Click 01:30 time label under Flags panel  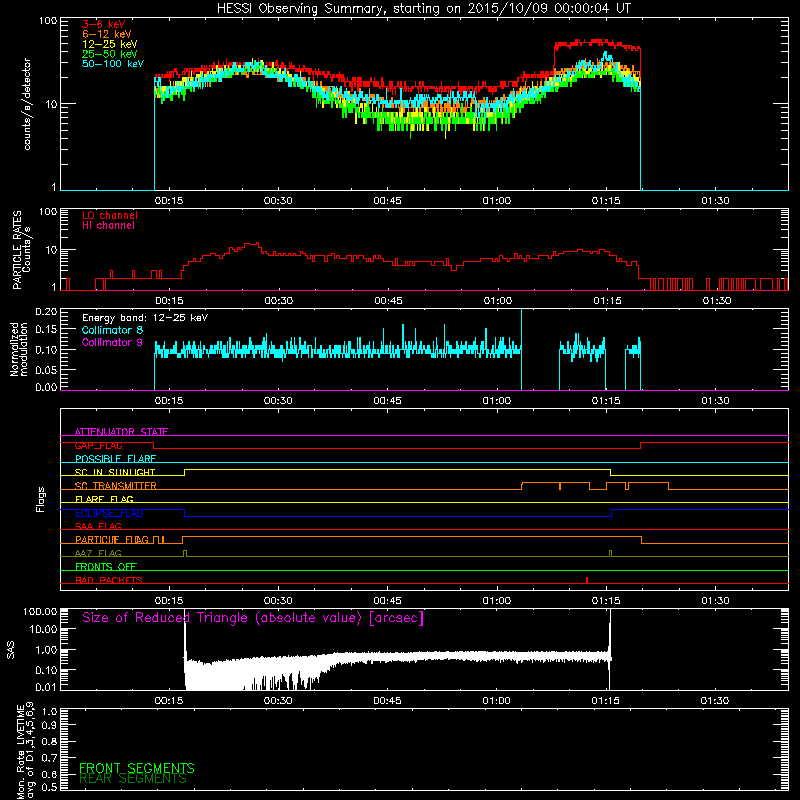pyautogui.click(x=715, y=601)
